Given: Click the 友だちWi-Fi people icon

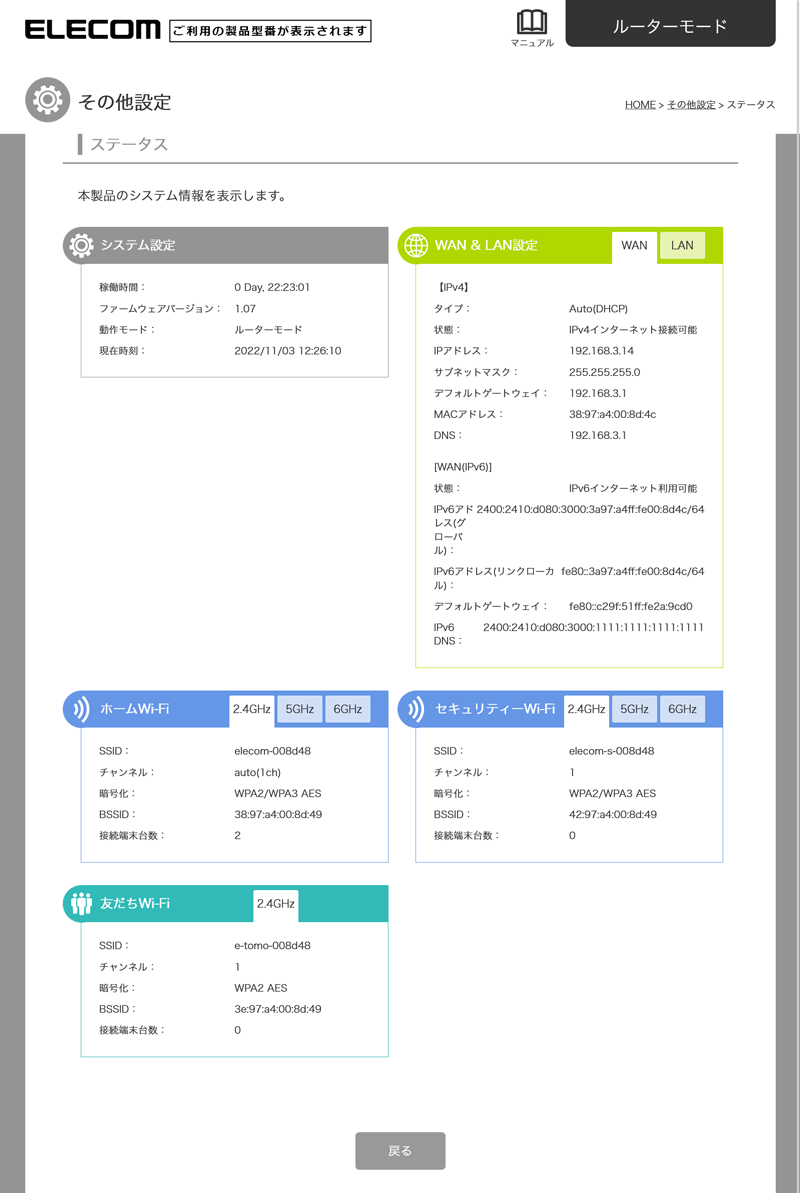Looking at the screenshot, I should (x=81, y=903).
